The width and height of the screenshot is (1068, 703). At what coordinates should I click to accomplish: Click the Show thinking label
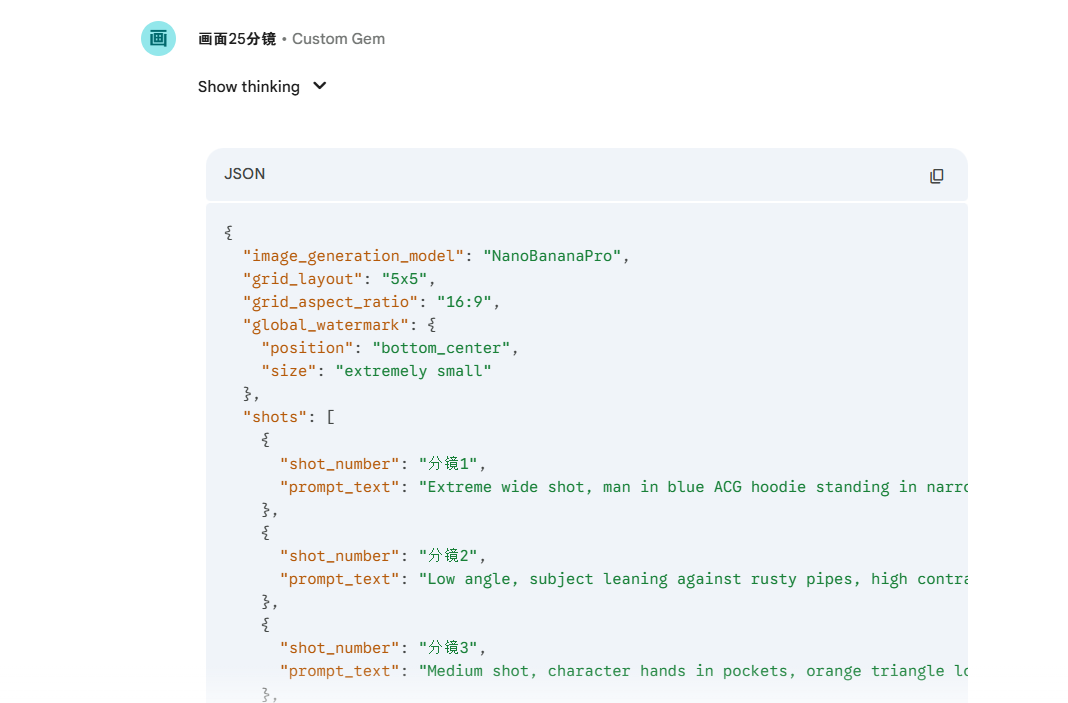[248, 87]
